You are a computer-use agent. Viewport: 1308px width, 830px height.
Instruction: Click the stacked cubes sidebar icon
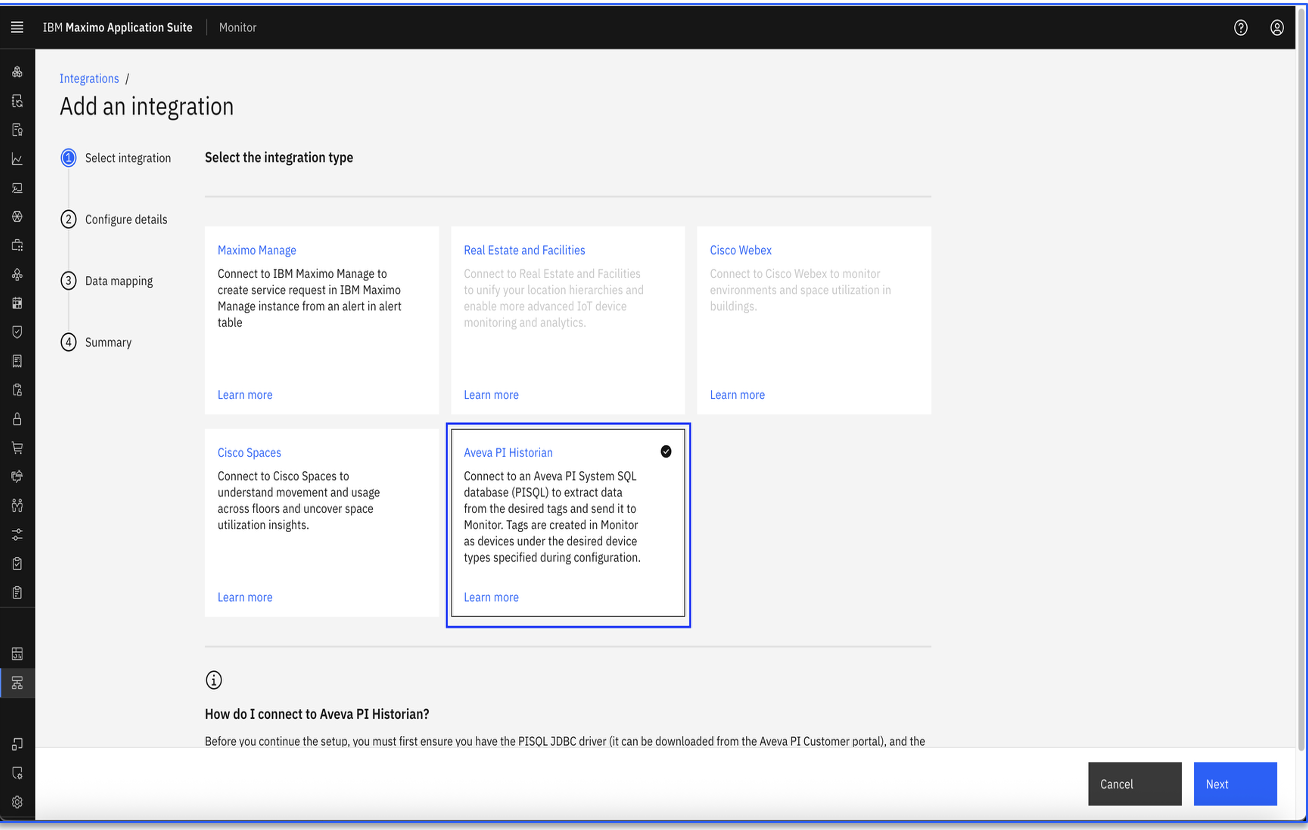coord(17,72)
